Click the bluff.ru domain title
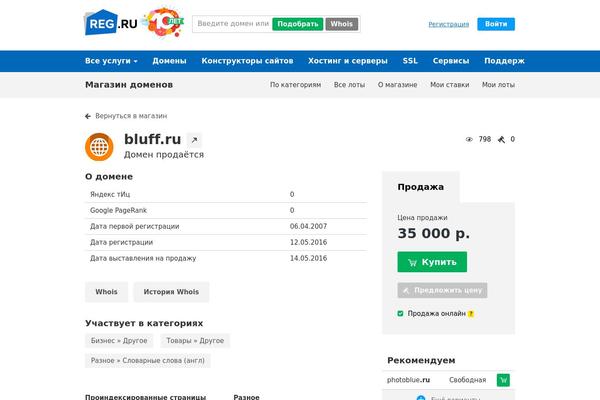Image resolution: width=600 pixels, height=400 pixels. point(152,139)
